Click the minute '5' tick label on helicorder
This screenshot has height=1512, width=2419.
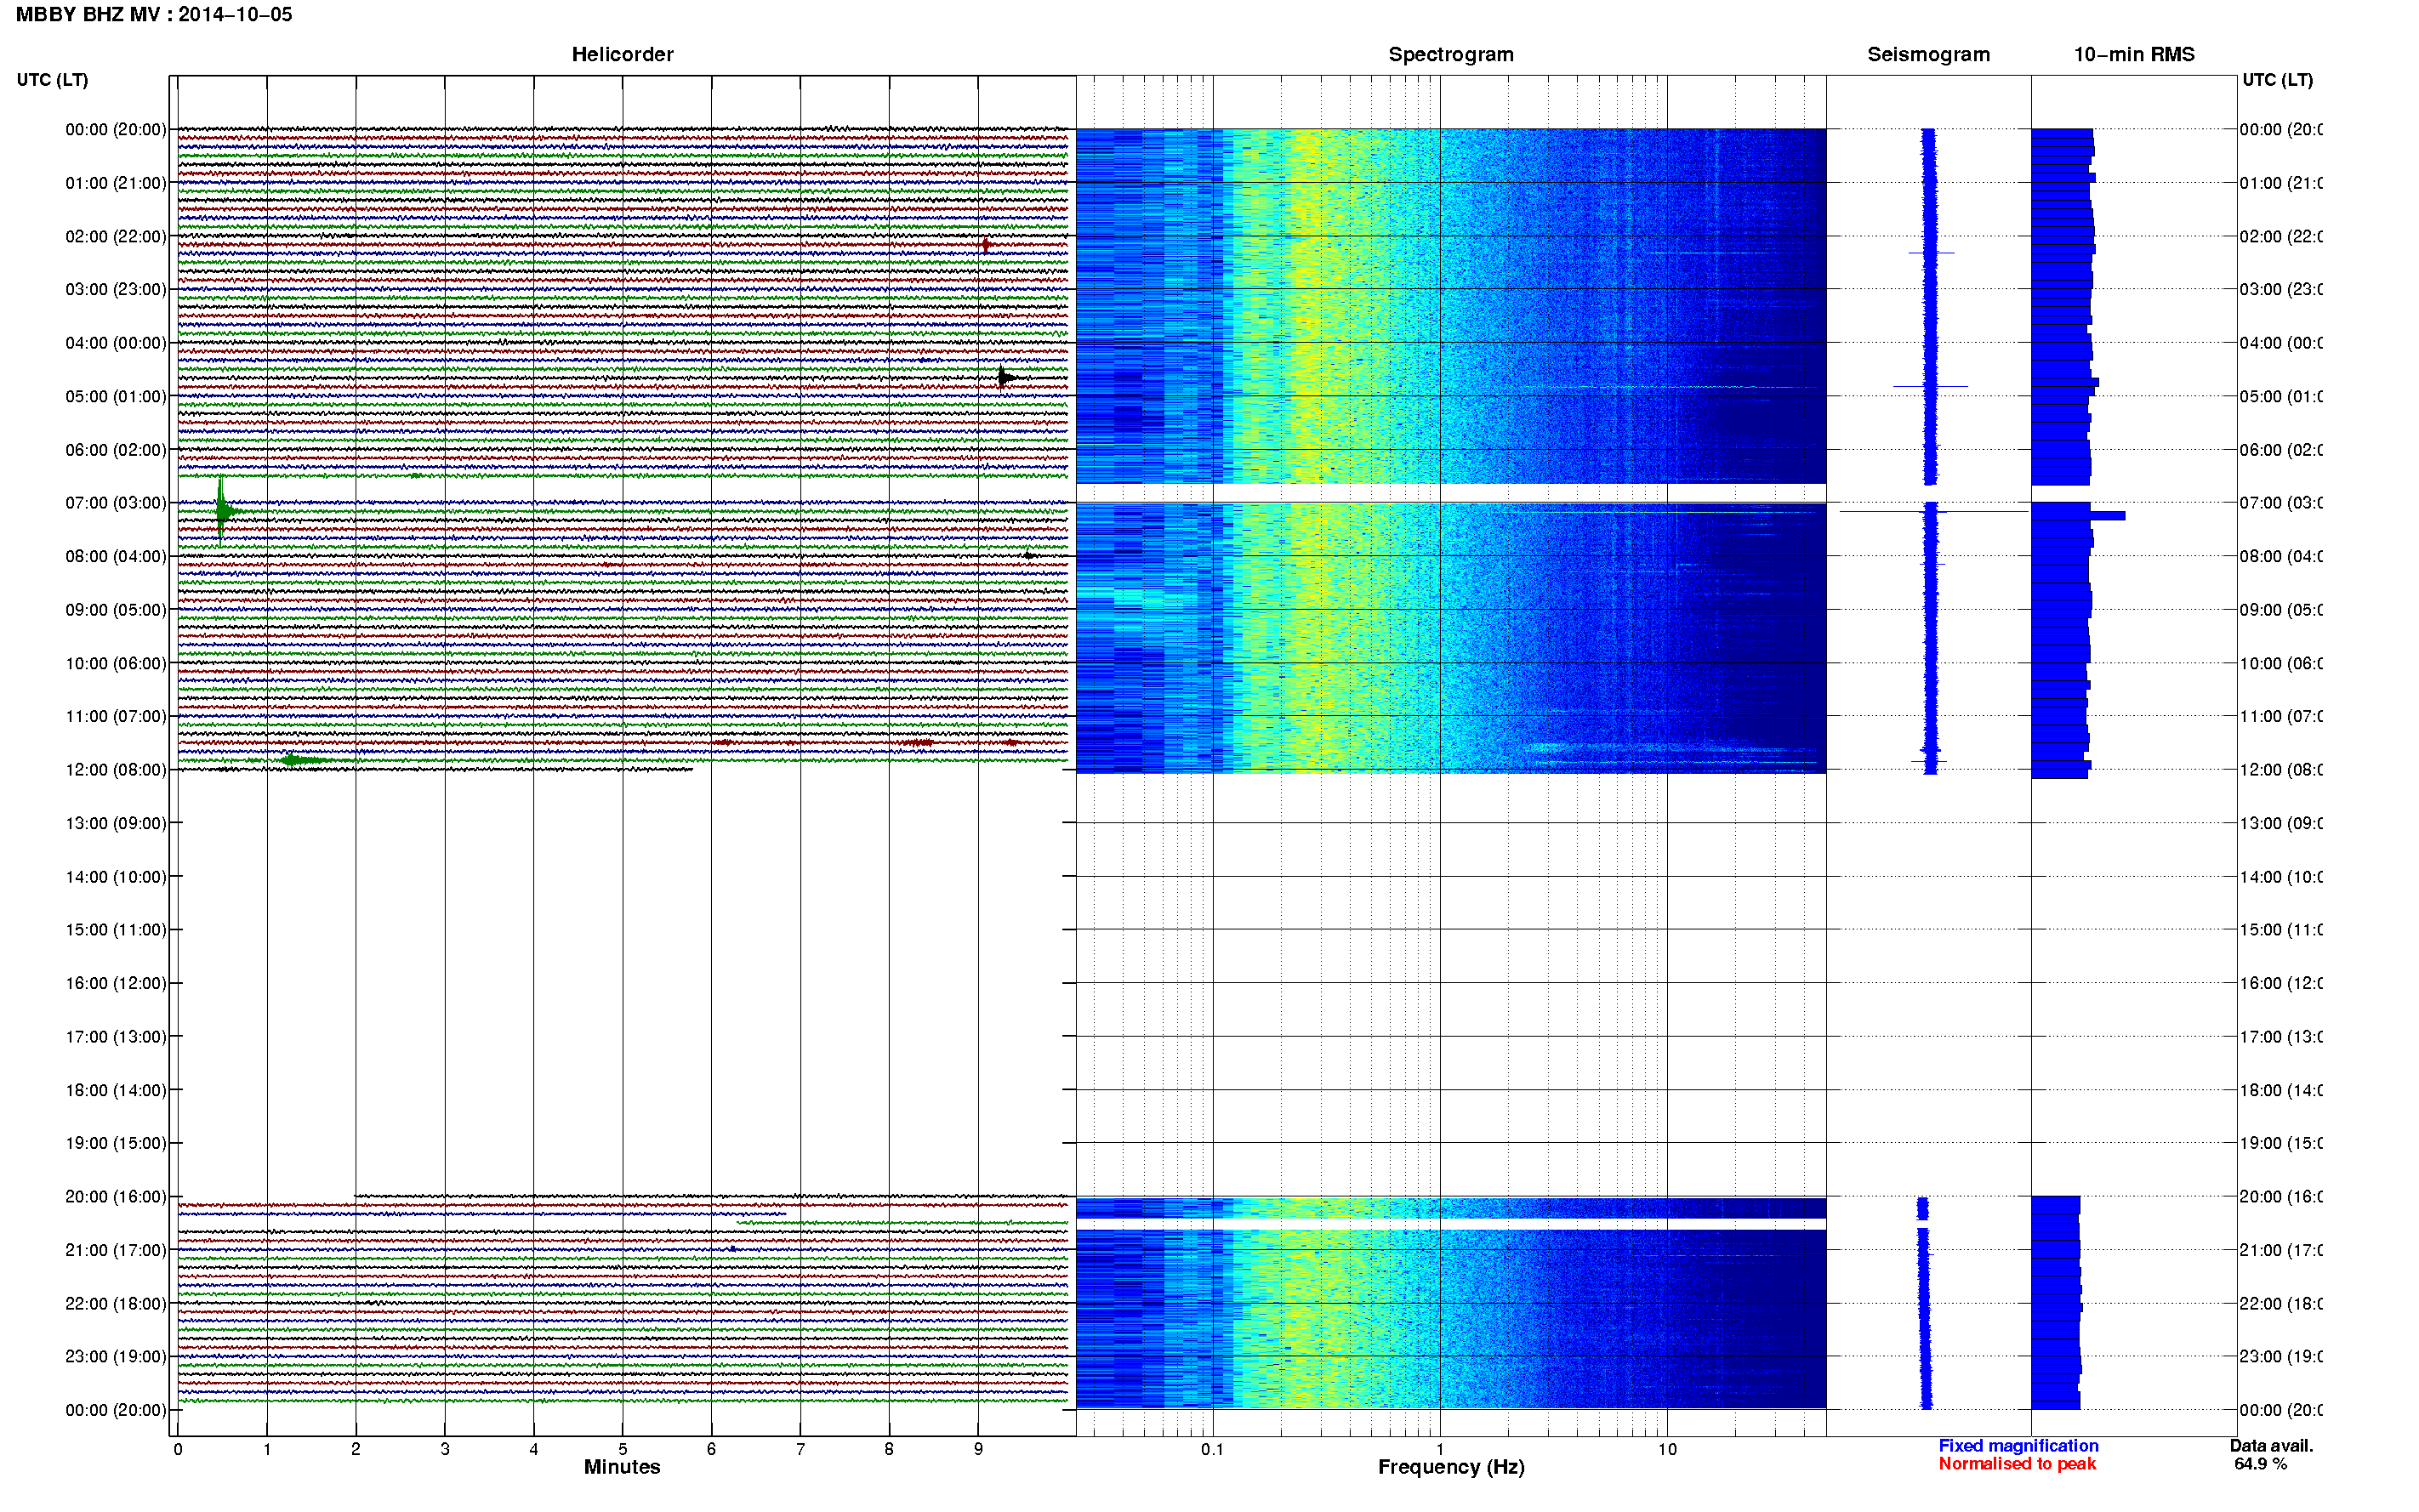(x=622, y=1449)
